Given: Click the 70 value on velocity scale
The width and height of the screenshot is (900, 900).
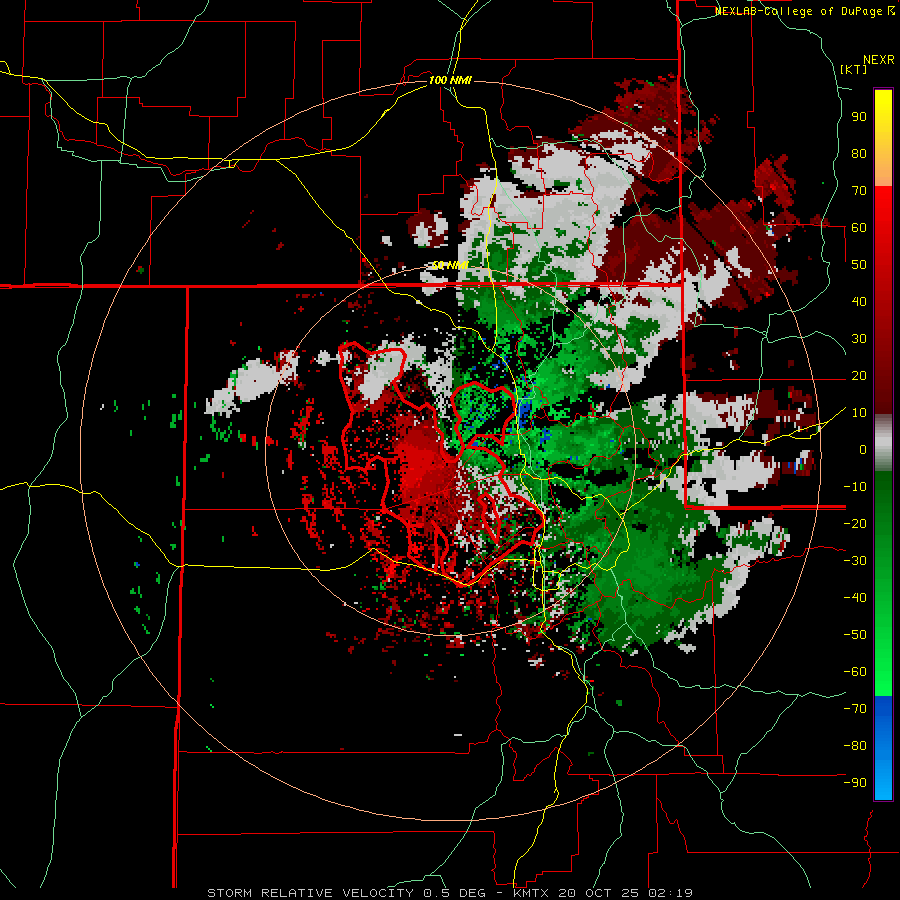Looking at the screenshot, I should point(859,191).
